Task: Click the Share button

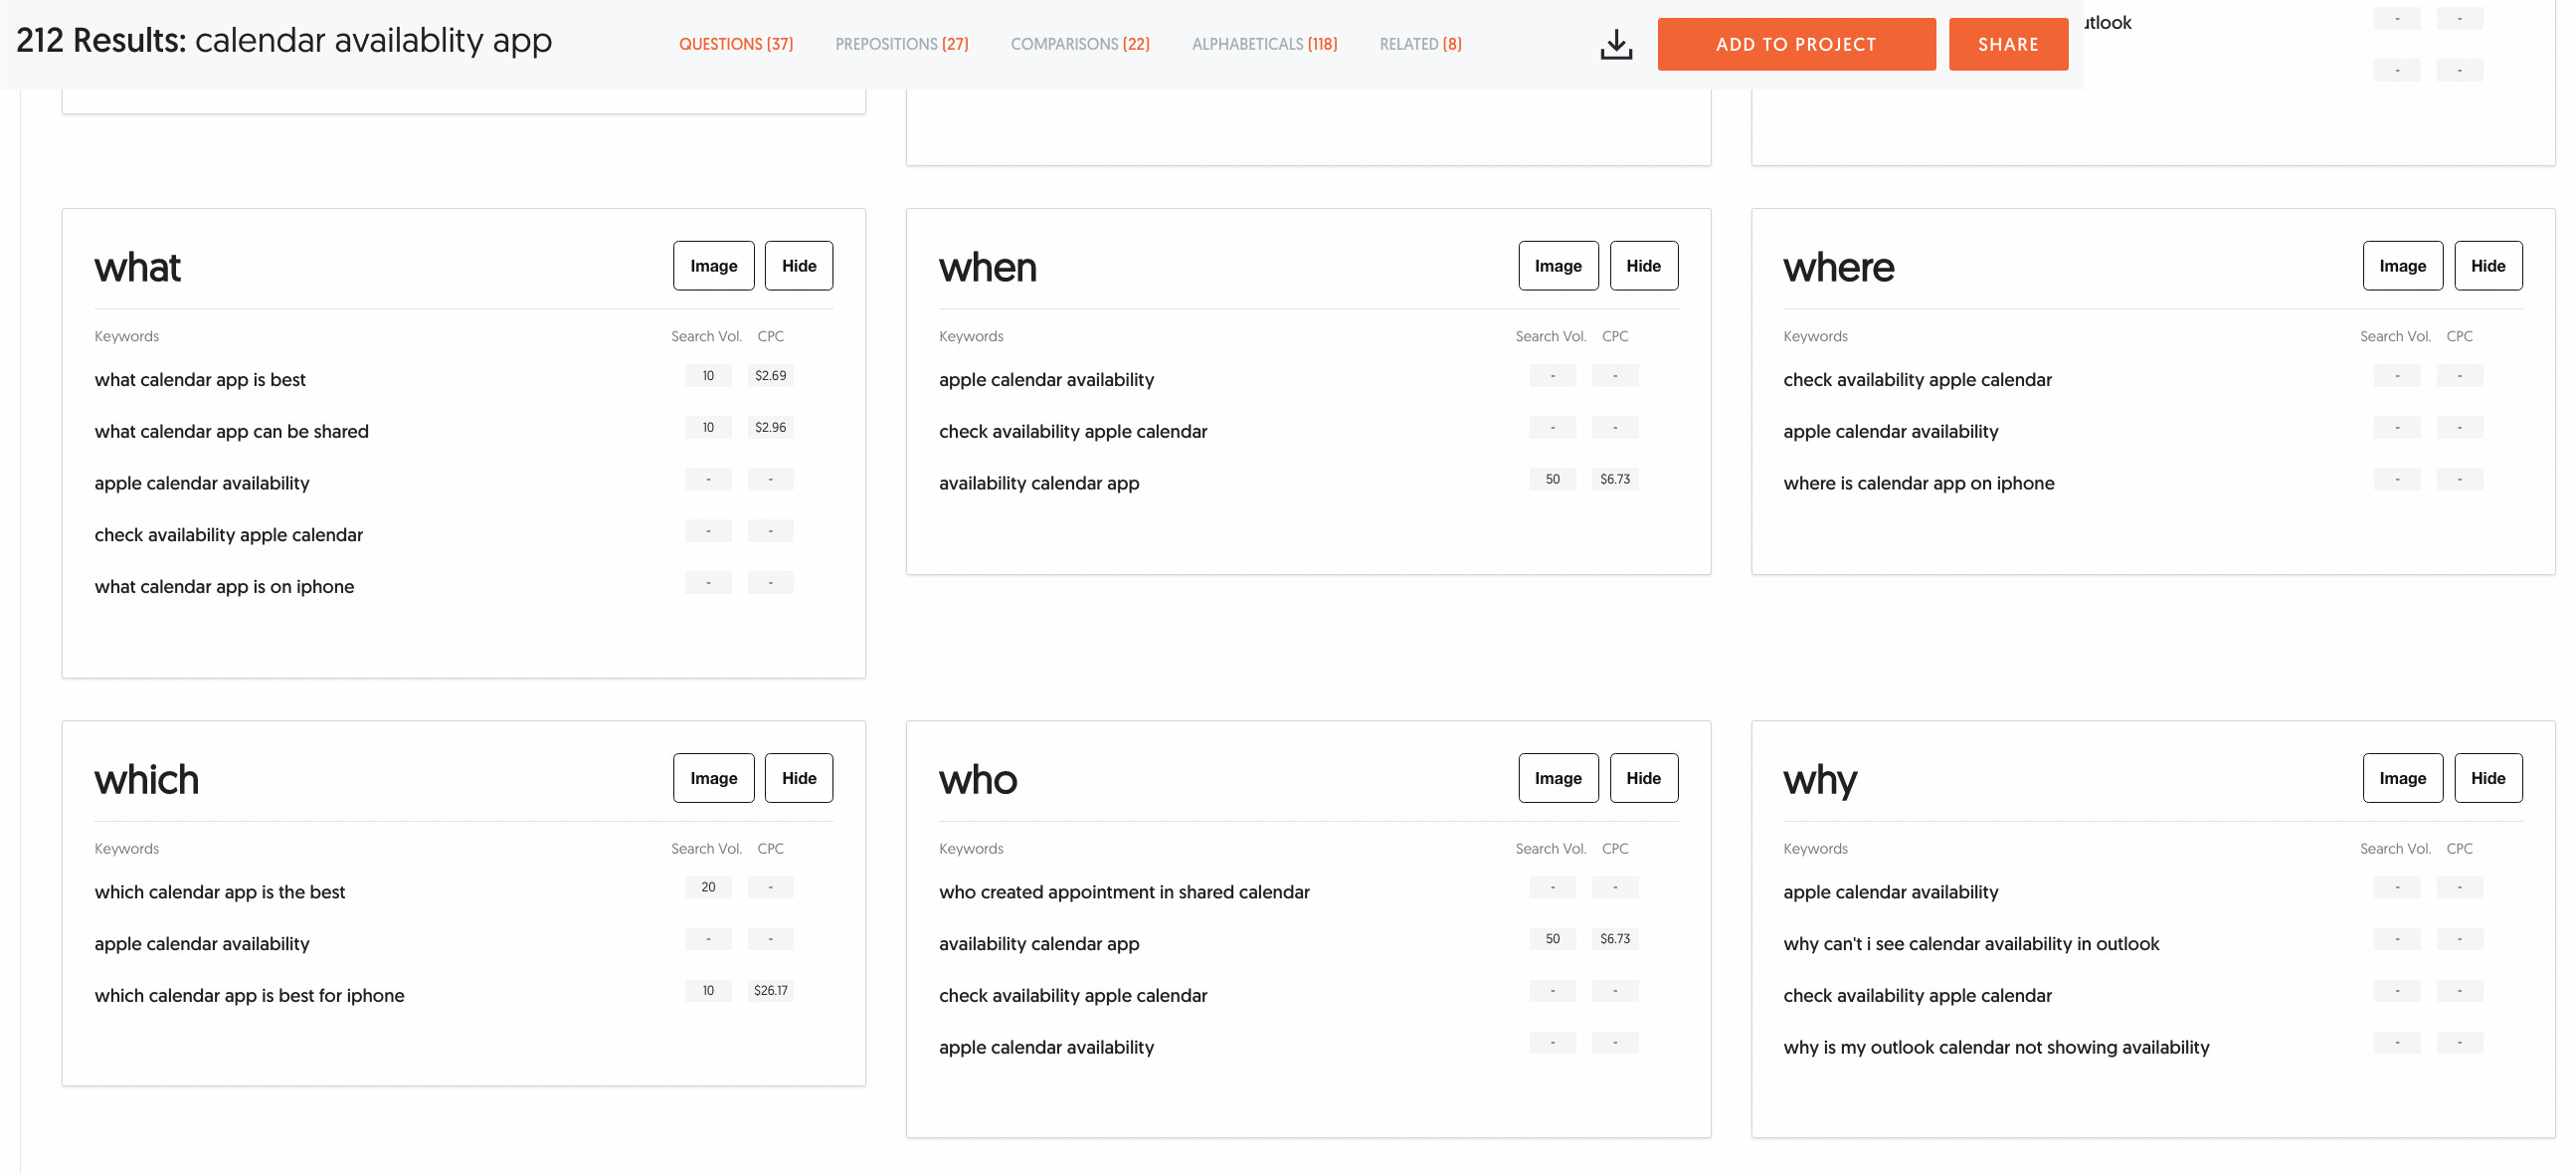Action: [2007, 44]
